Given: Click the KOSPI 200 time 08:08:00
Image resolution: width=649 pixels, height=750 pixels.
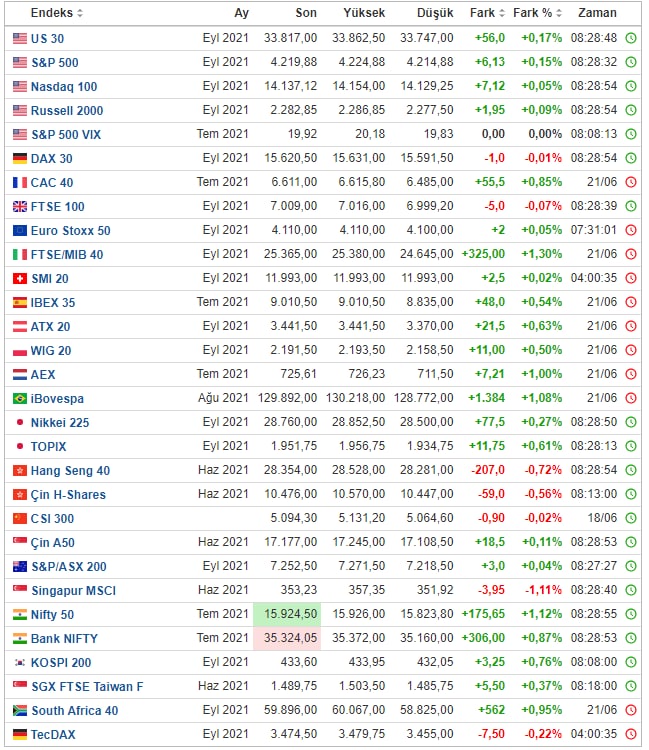Looking at the screenshot, I should point(594,662).
